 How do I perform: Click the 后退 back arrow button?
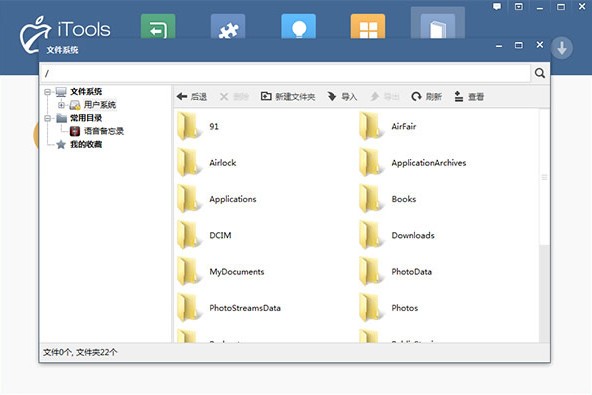191,97
